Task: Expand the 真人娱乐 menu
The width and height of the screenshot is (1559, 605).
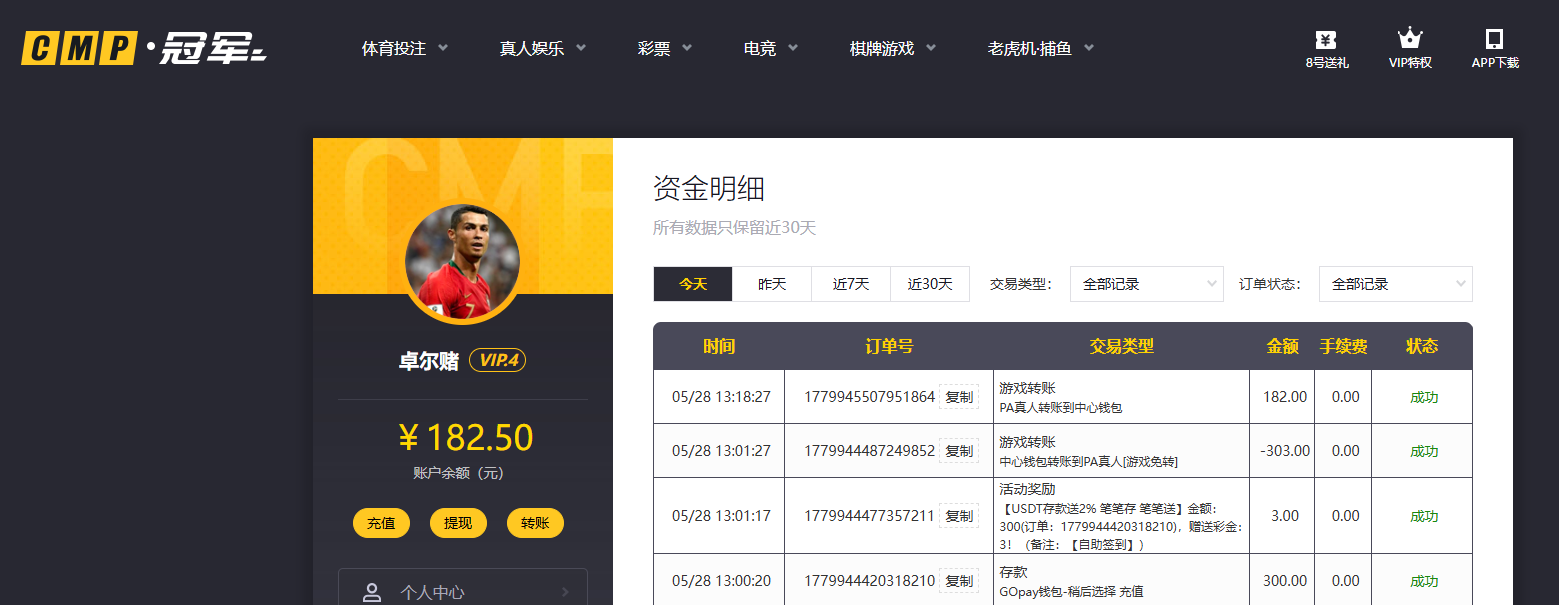Action: point(543,48)
